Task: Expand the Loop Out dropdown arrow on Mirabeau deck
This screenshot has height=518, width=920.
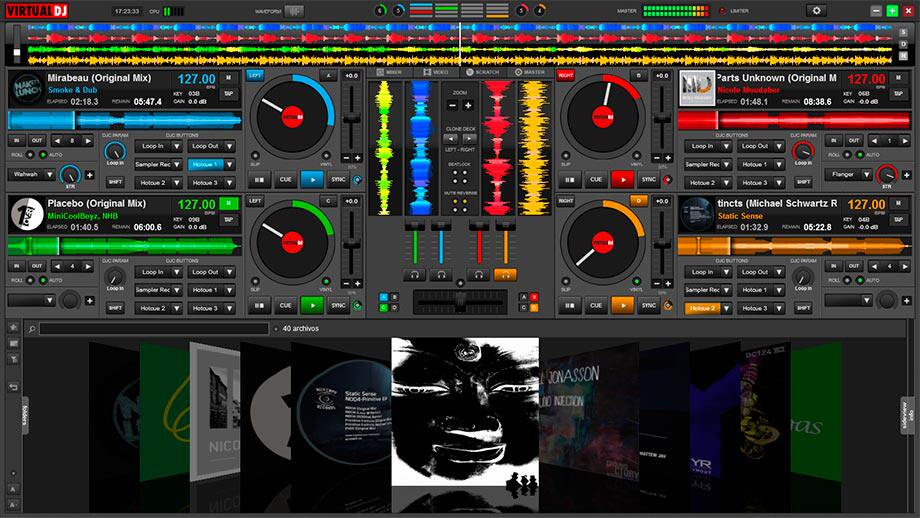Action: point(230,146)
